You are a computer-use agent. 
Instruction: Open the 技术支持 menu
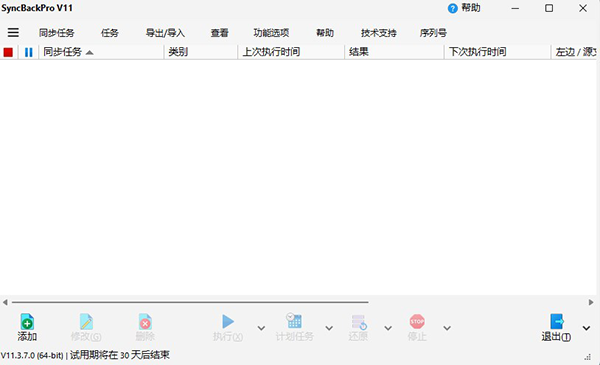379,33
